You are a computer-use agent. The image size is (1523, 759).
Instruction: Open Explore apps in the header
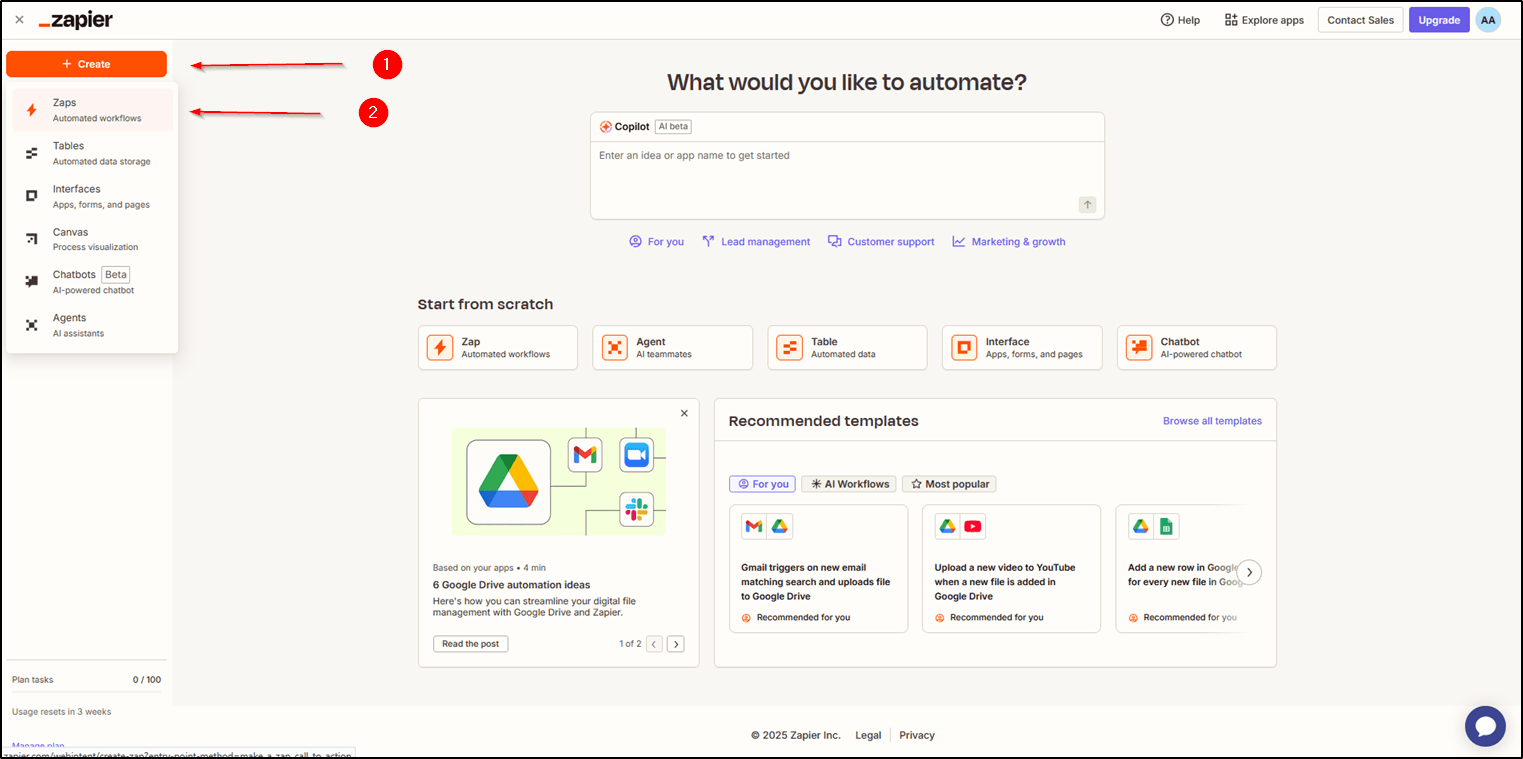point(1264,20)
